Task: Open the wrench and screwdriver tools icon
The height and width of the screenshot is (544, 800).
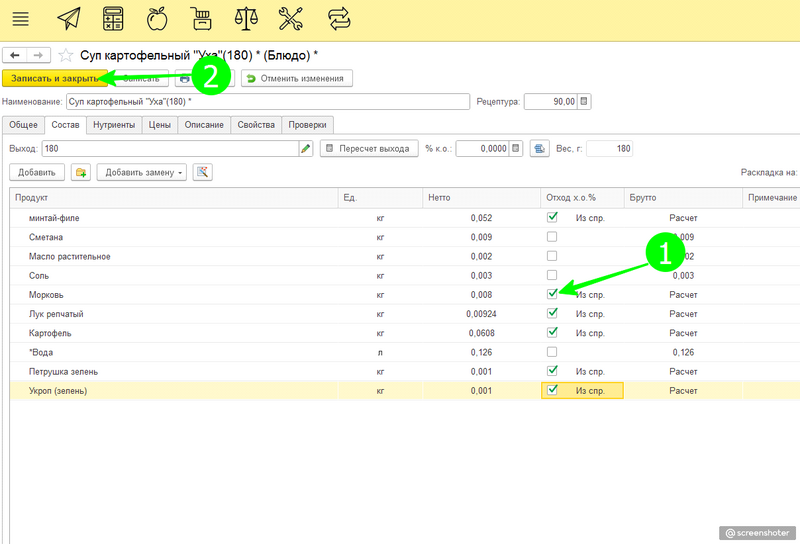Action: tap(290, 18)
